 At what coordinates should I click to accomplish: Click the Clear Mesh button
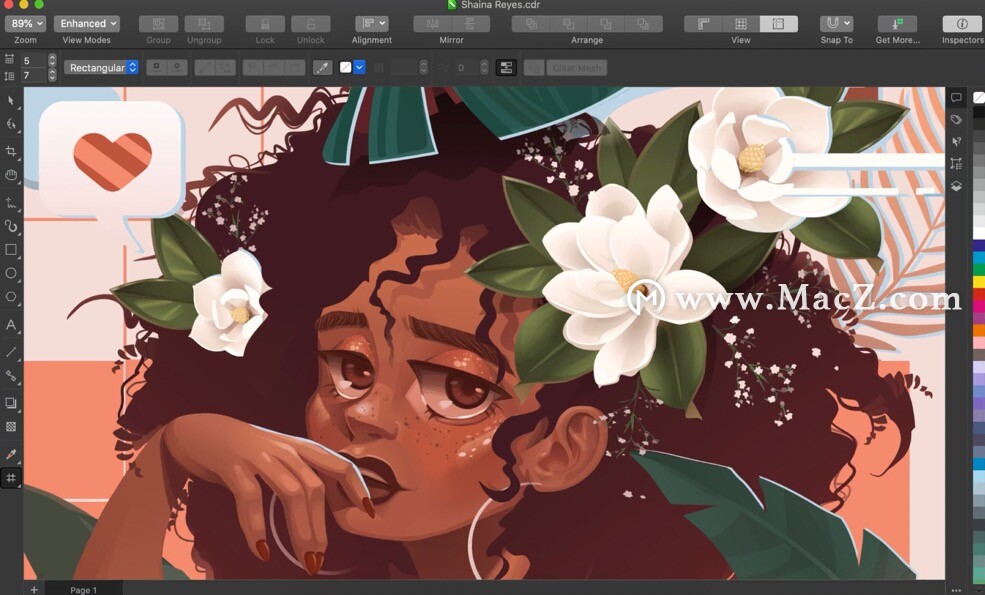(x=577, y=68)
